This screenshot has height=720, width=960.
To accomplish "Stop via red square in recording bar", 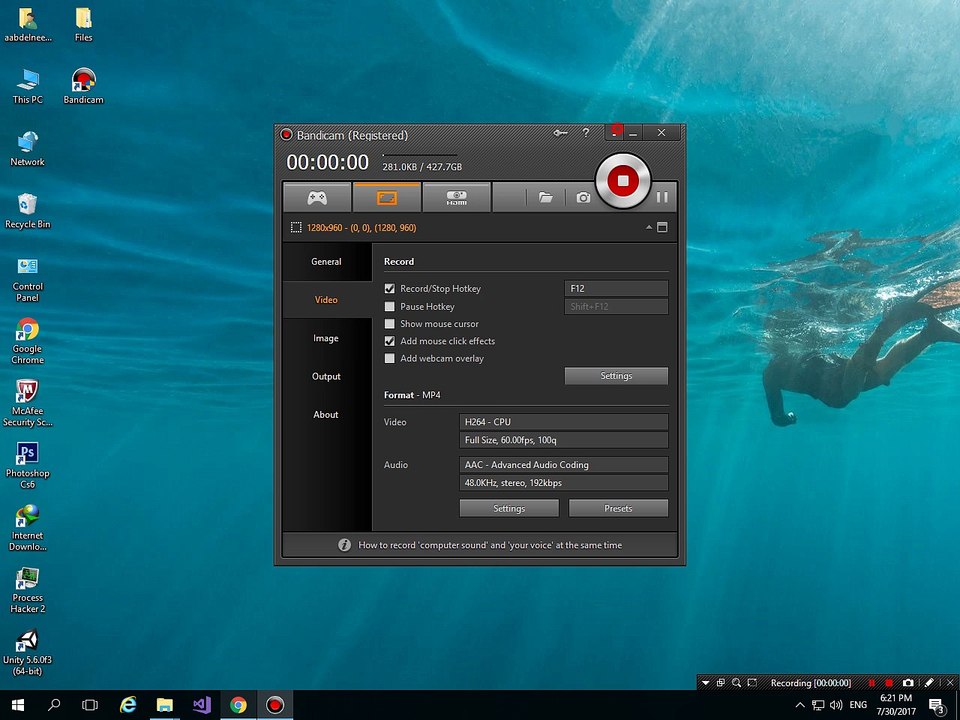I will tap(889, 683).
